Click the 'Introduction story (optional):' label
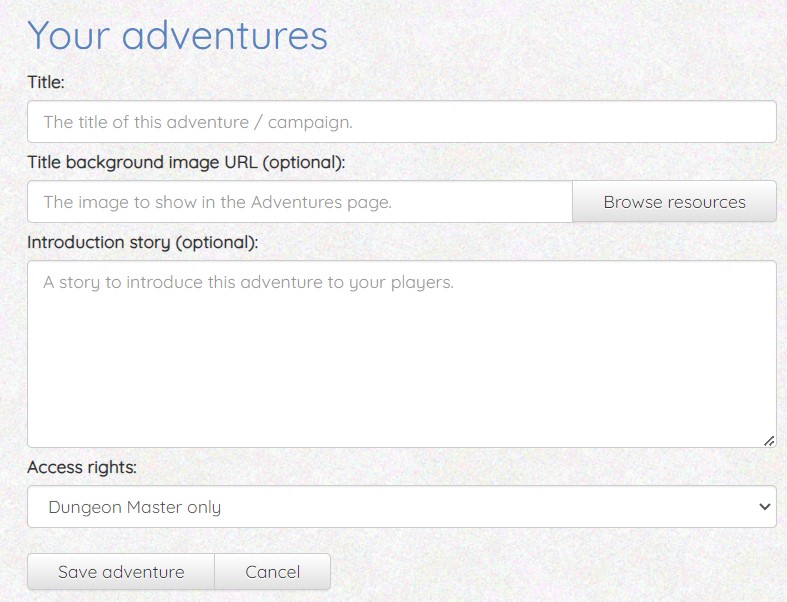The image size is (787, 602). [x=142, y=242]
